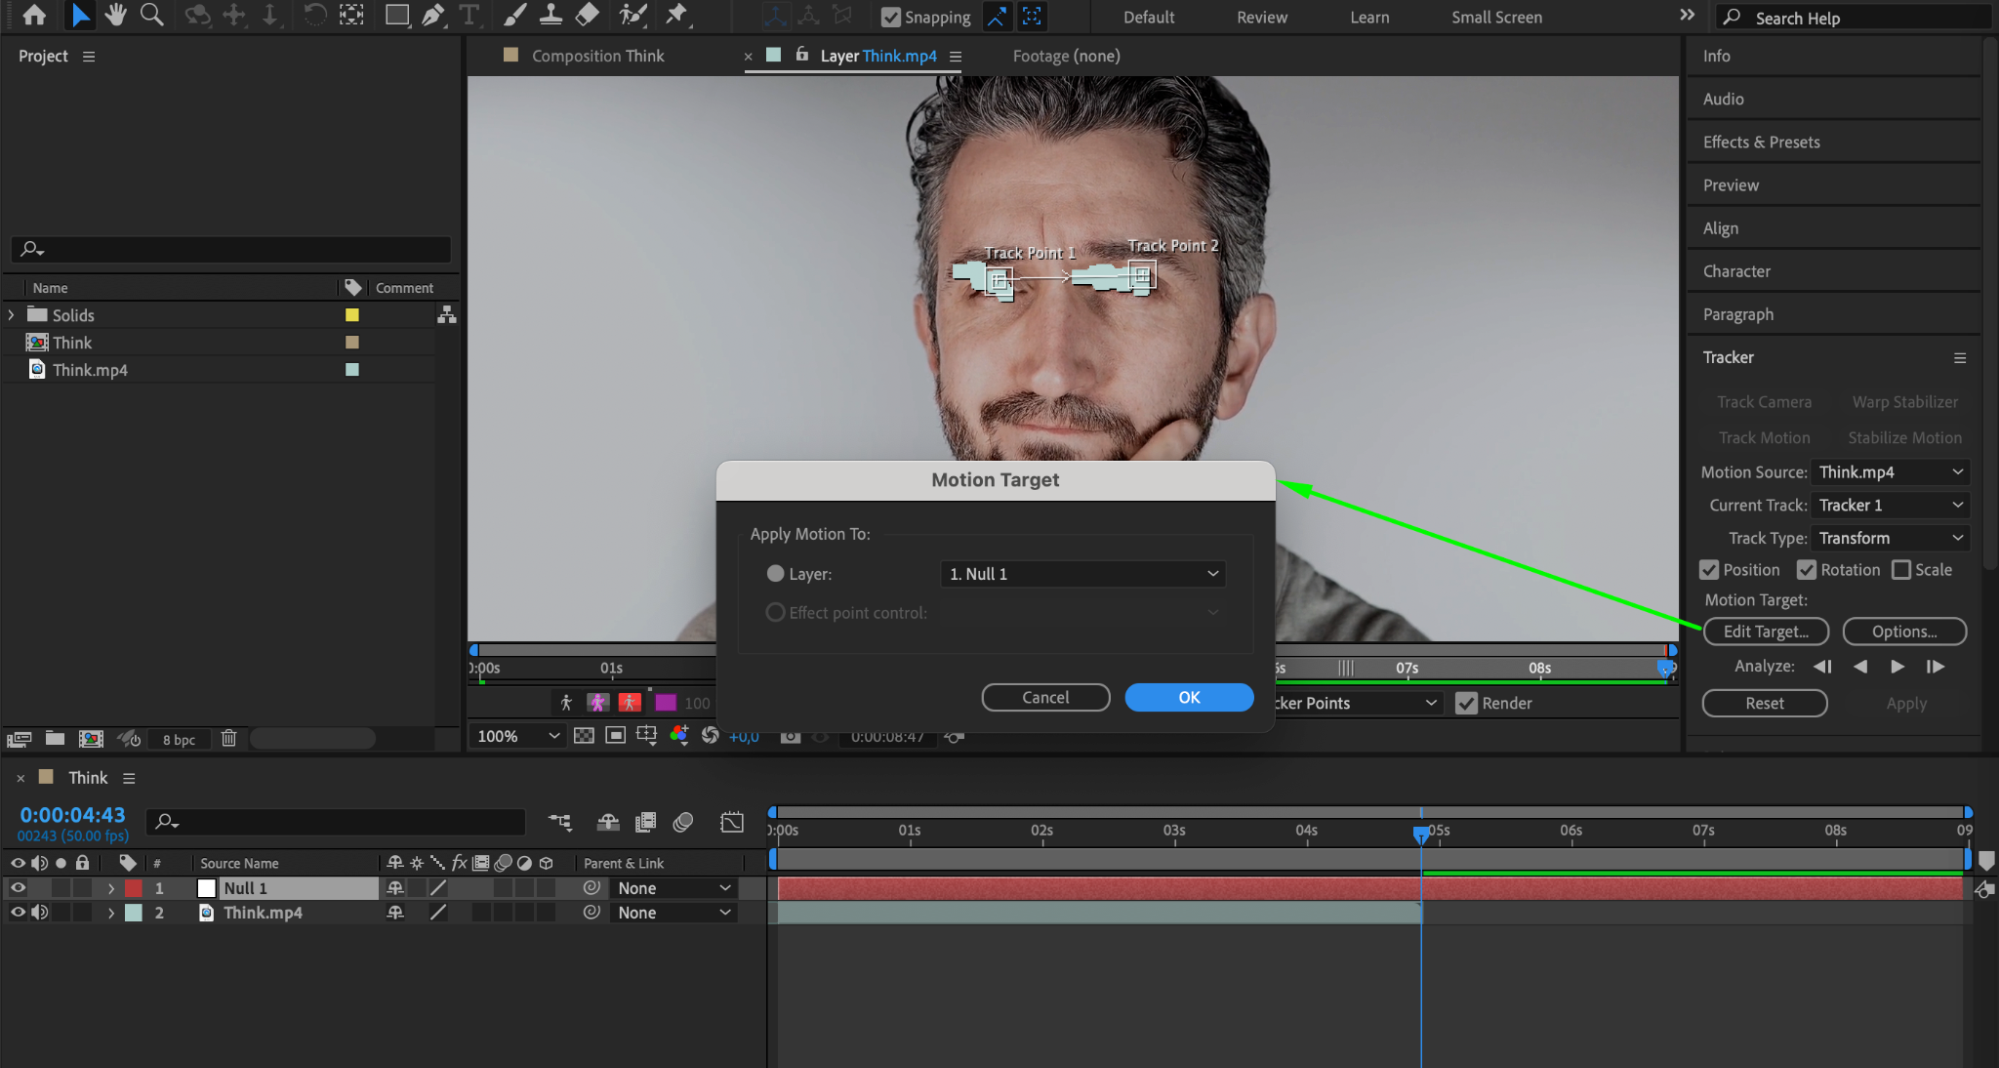Enable the Scale checkbox in Tracker
Viewport: 1999px width, 1068px height.
click(x=1901, y=570)
